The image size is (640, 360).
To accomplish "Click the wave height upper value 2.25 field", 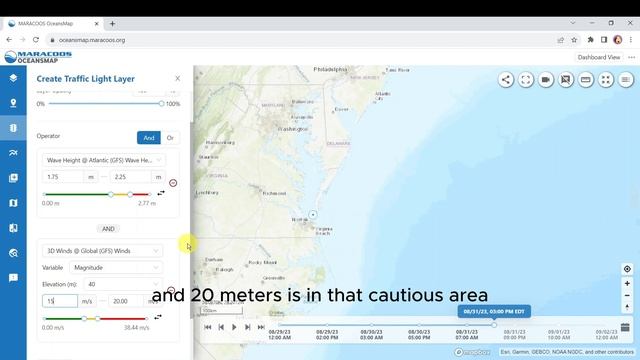I will pos(131,177).
